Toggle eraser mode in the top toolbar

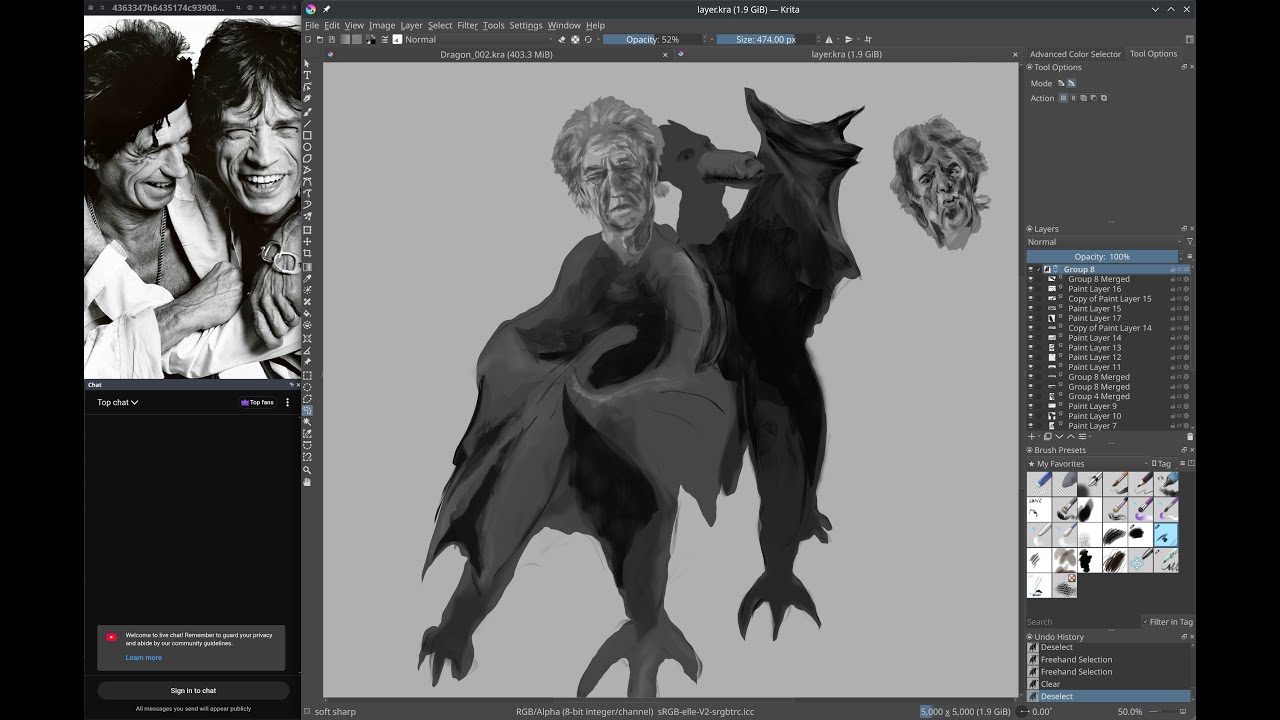tap(562, 40)
